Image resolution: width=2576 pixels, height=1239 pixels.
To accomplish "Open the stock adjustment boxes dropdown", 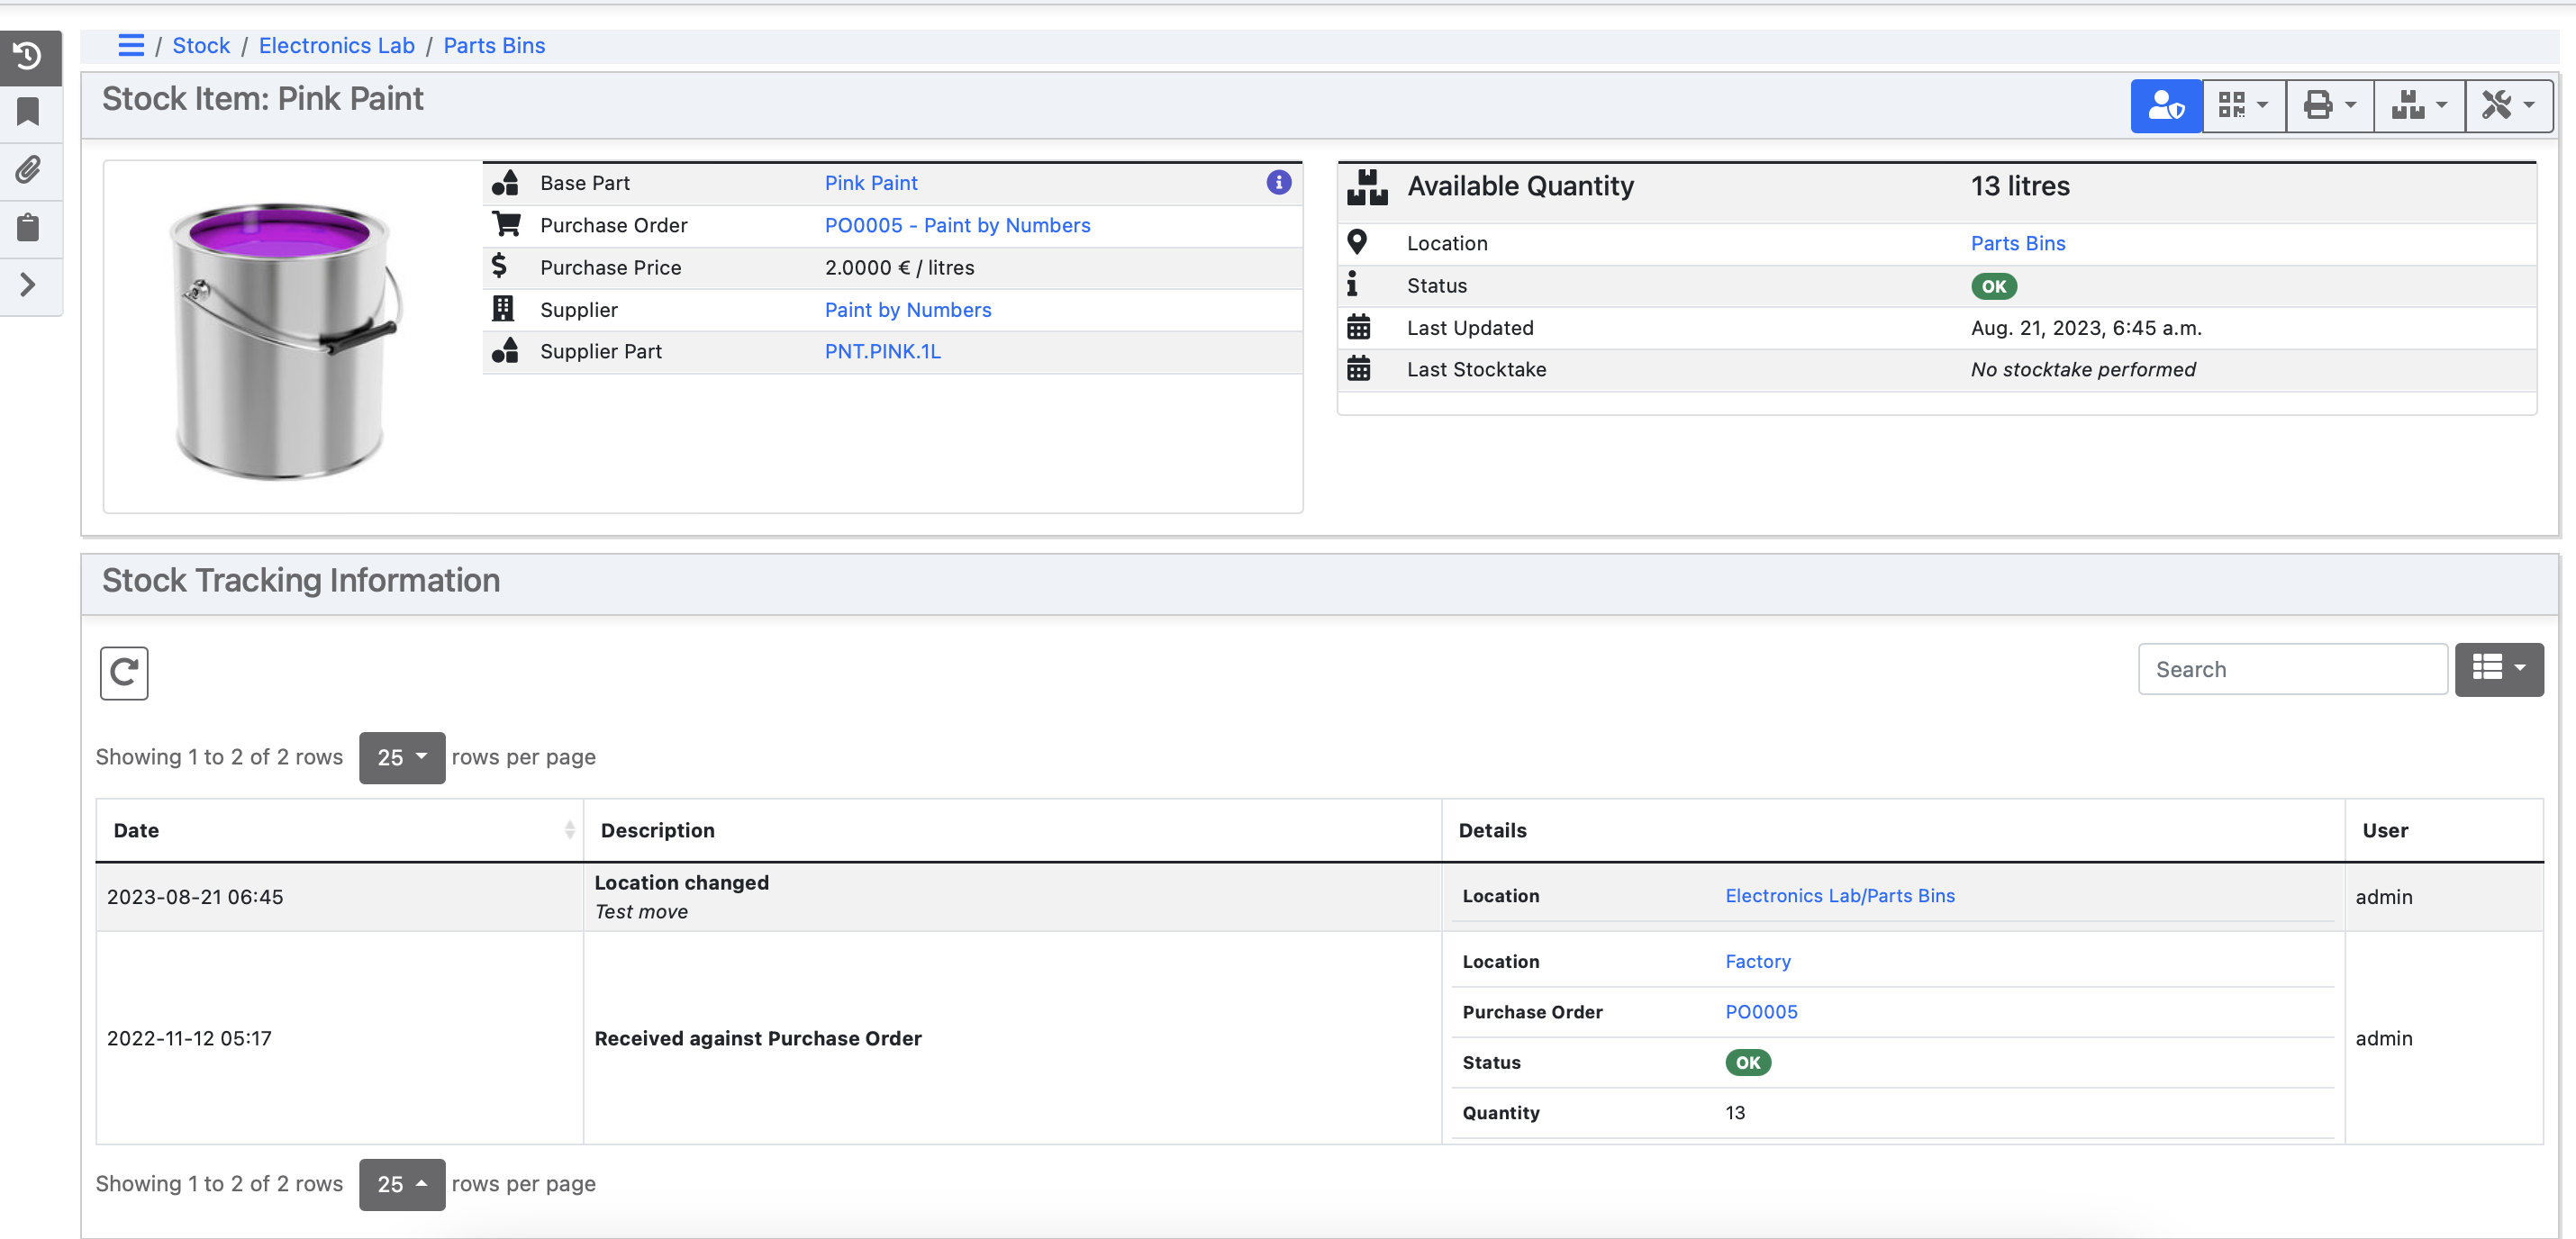I will point(2419,105).
